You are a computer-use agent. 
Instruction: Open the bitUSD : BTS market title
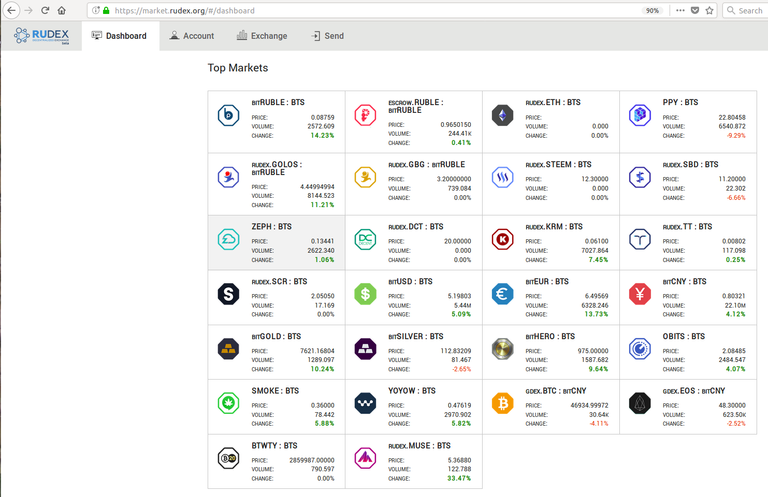click(410, 282)
